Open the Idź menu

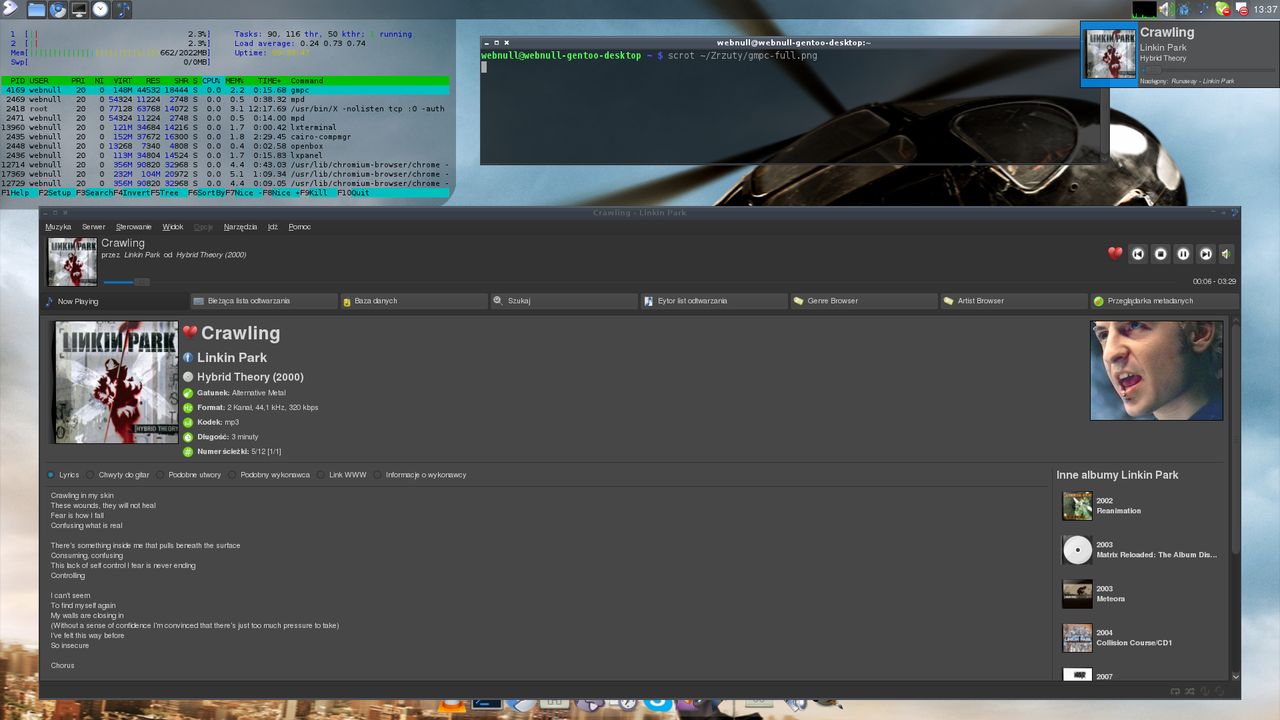[272, 227]
